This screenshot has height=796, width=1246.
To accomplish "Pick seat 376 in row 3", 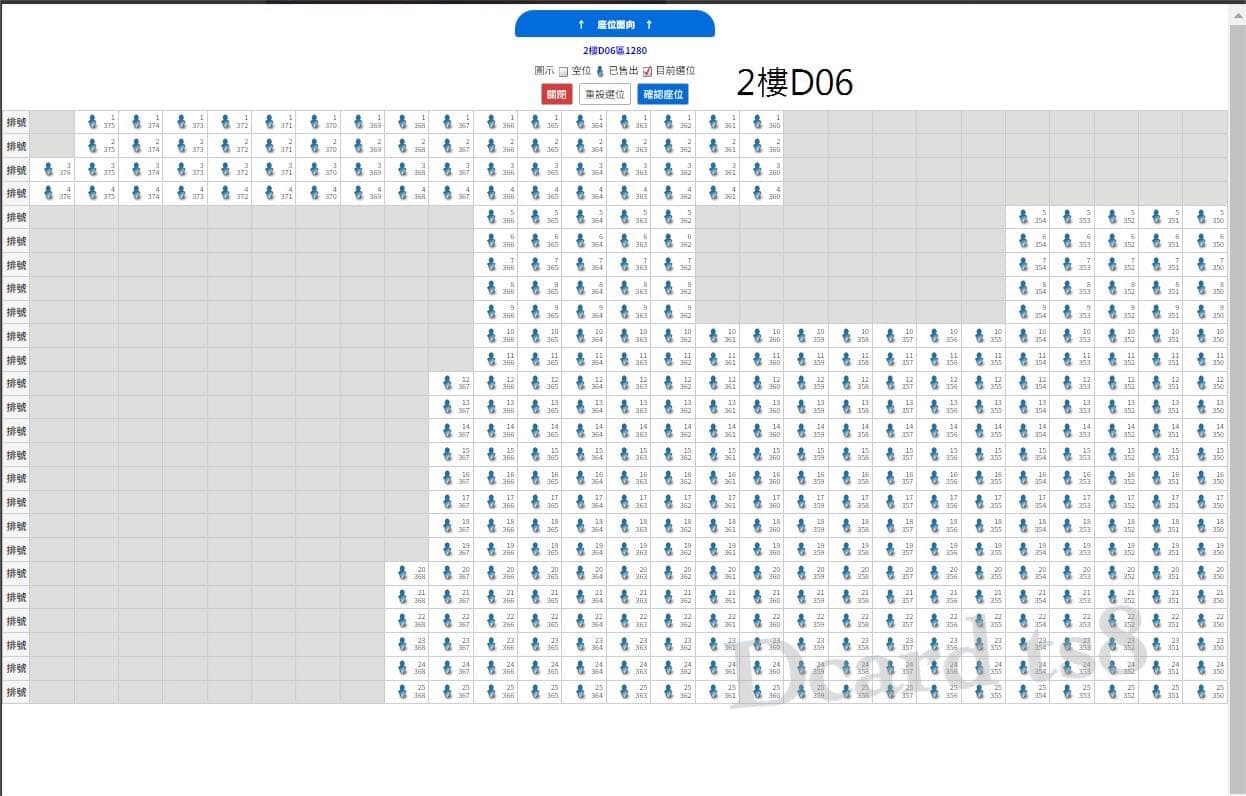I will [52, 170].
